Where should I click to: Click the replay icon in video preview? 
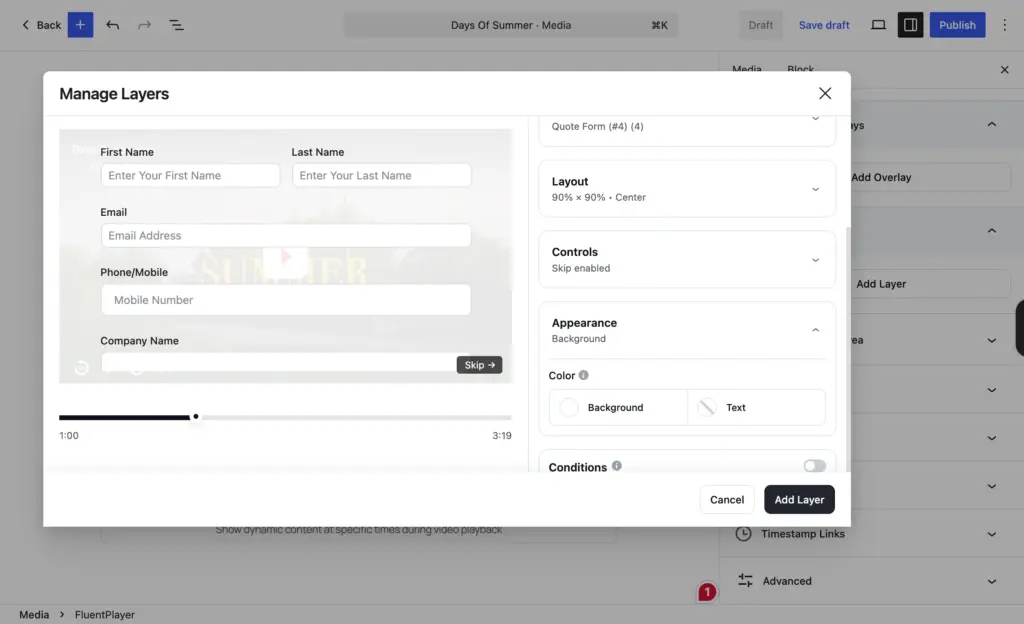pyautogui.click(x=81, y=367)
